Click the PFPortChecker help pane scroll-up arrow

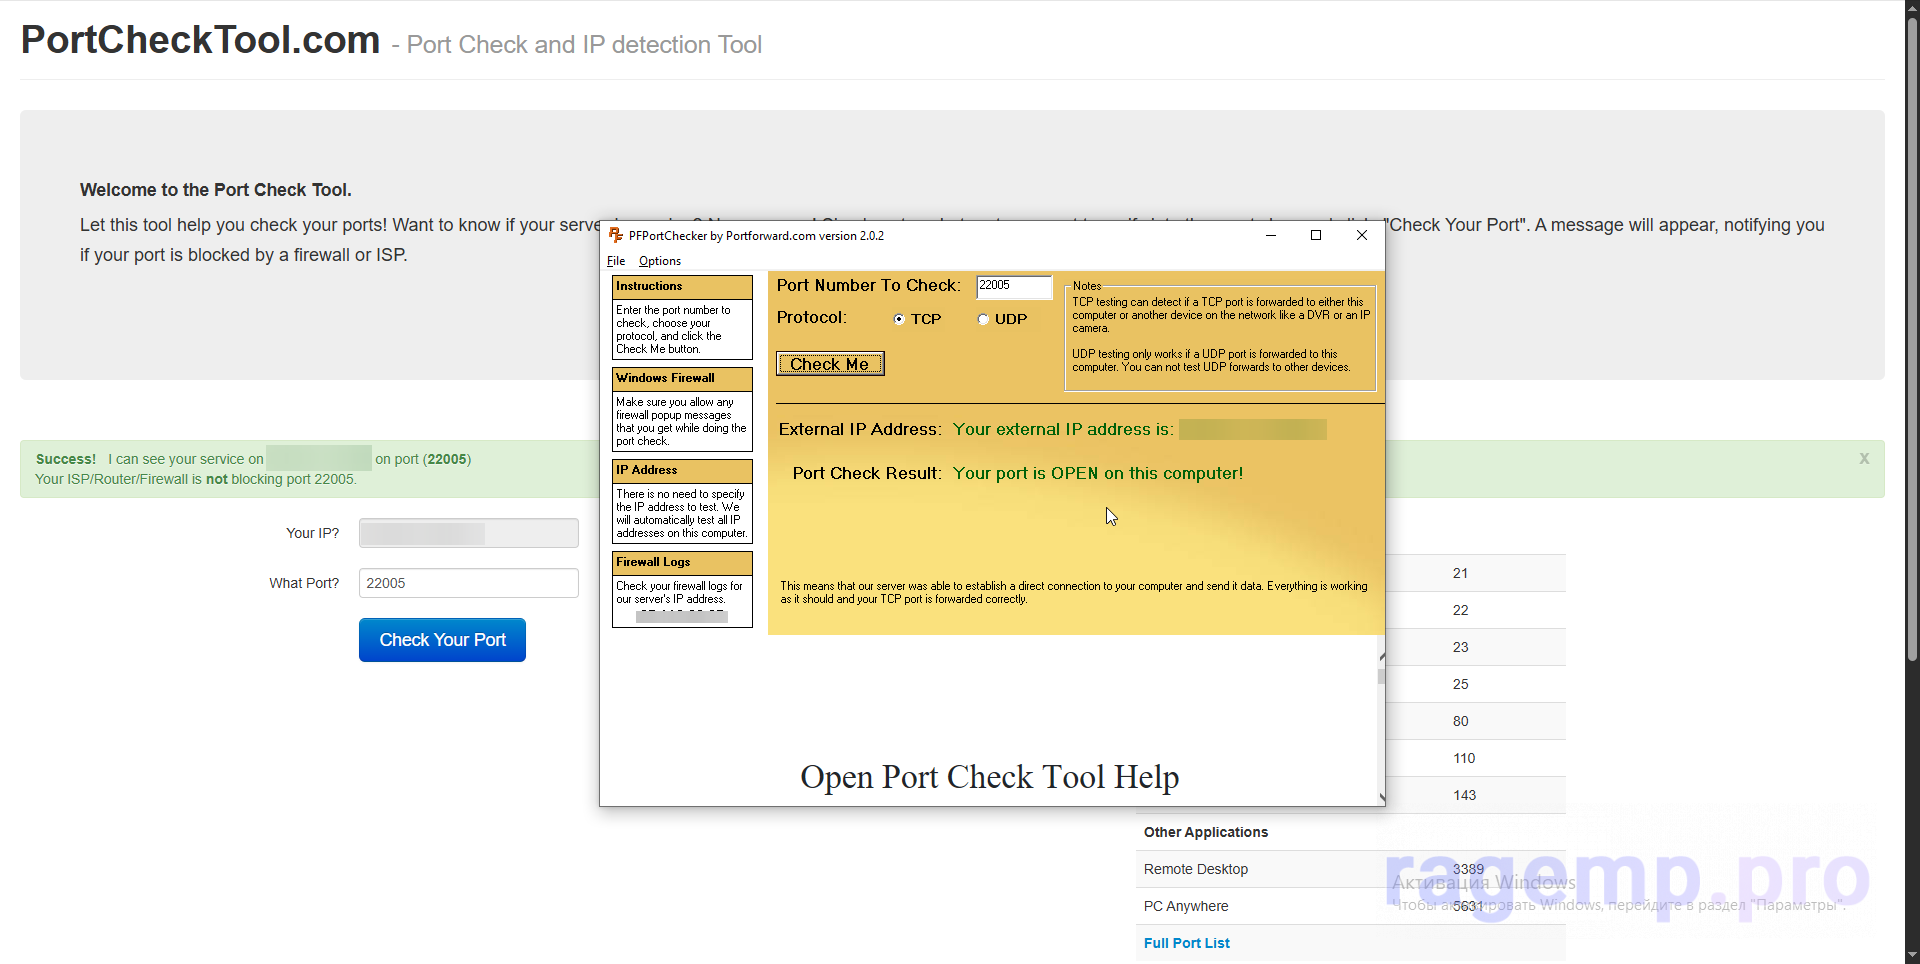[1382, 656]
